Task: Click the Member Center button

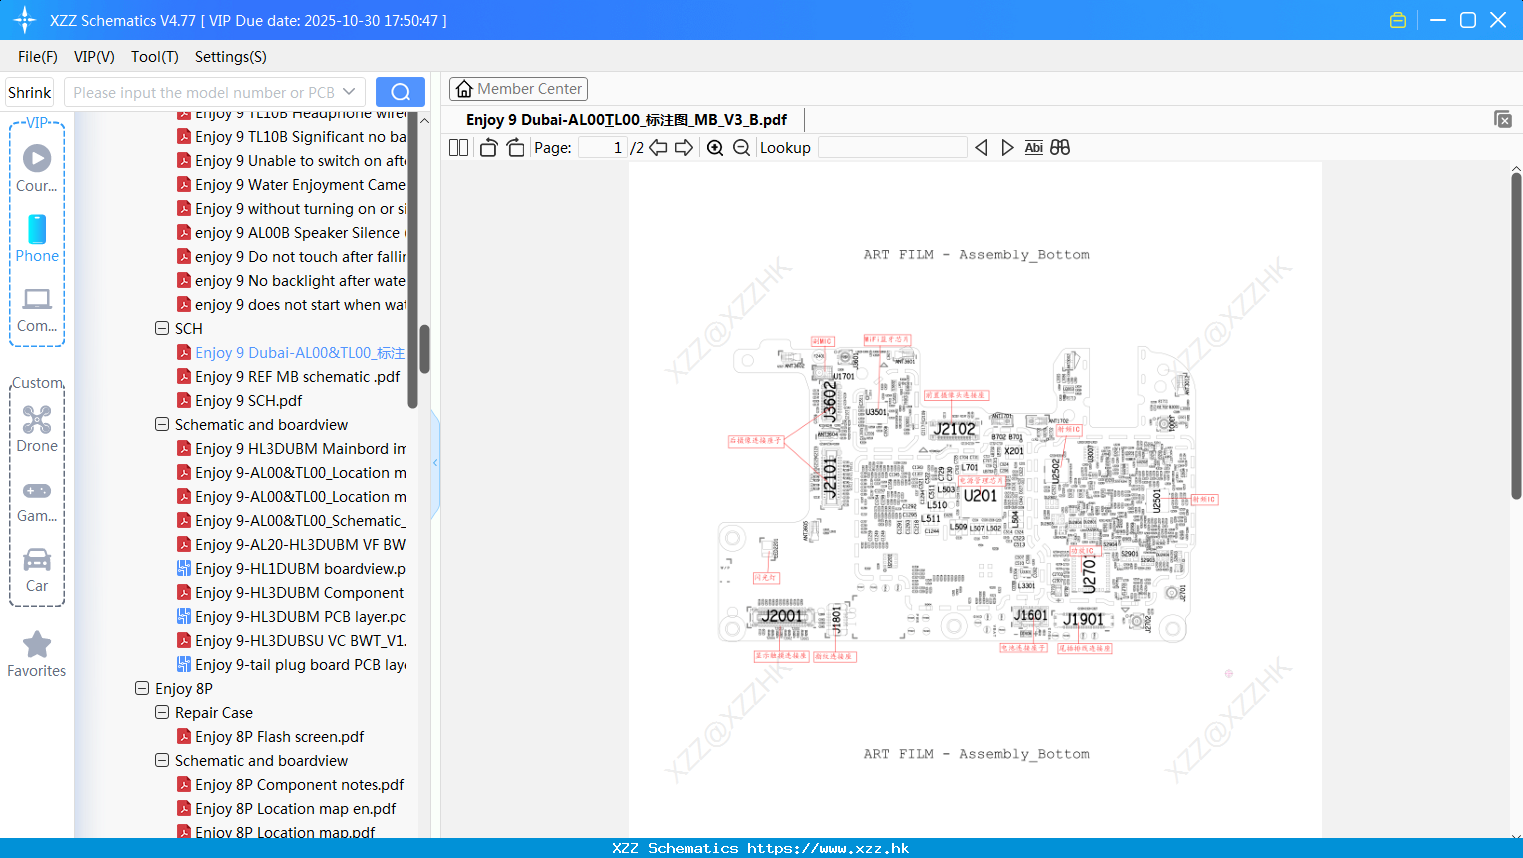Action: tap(518, 89)
